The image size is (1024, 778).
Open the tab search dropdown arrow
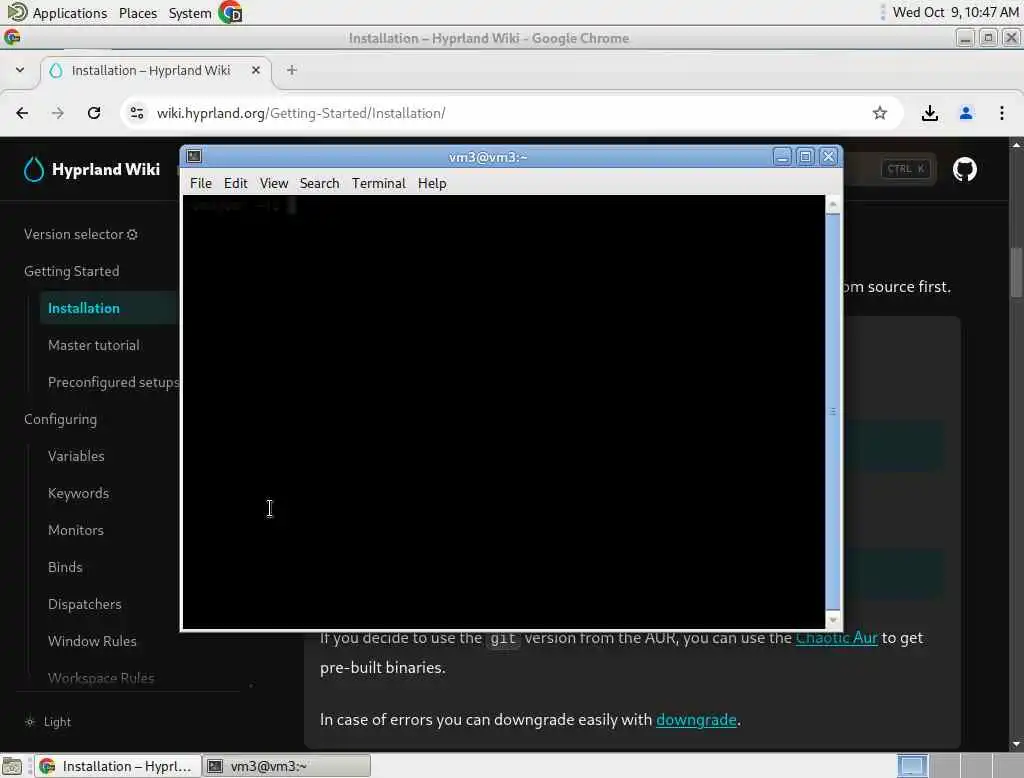pyautogui.click(x=20, y=70)
